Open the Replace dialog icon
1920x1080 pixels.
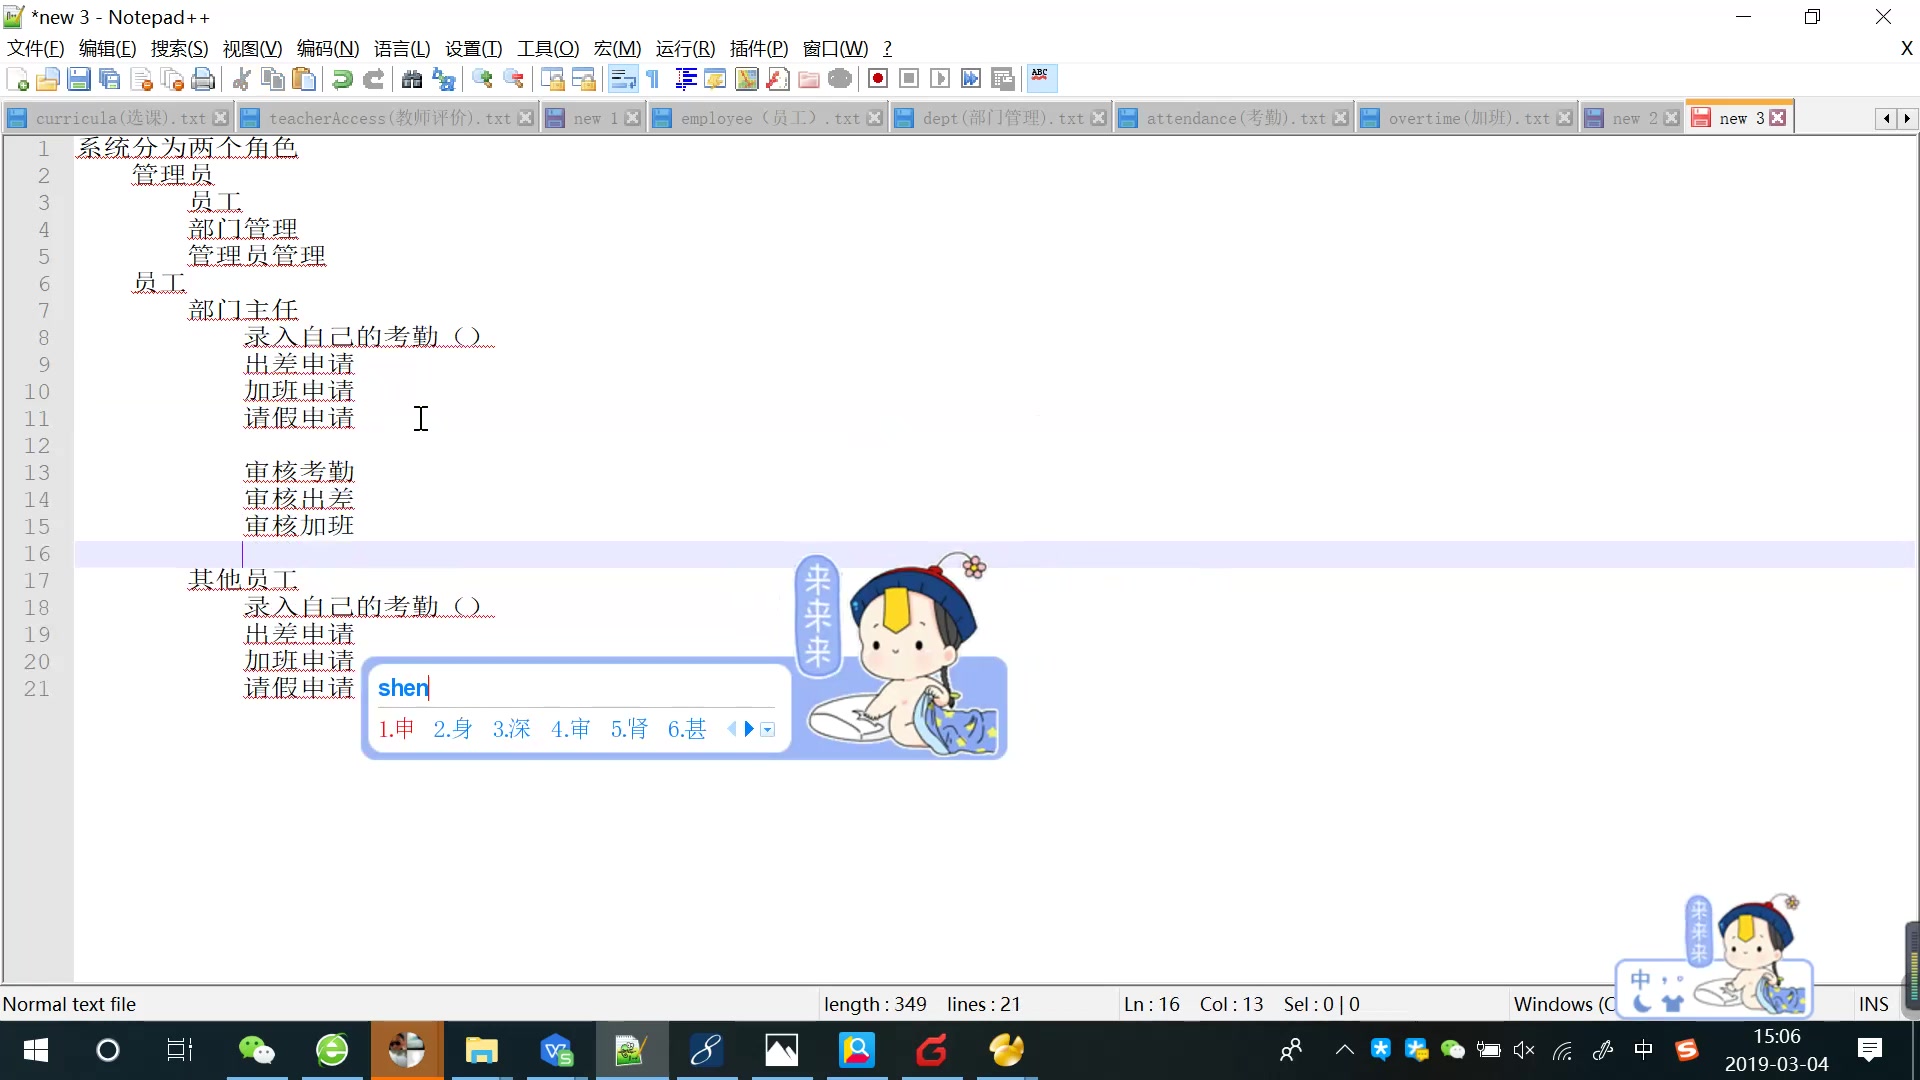(443, 79)
